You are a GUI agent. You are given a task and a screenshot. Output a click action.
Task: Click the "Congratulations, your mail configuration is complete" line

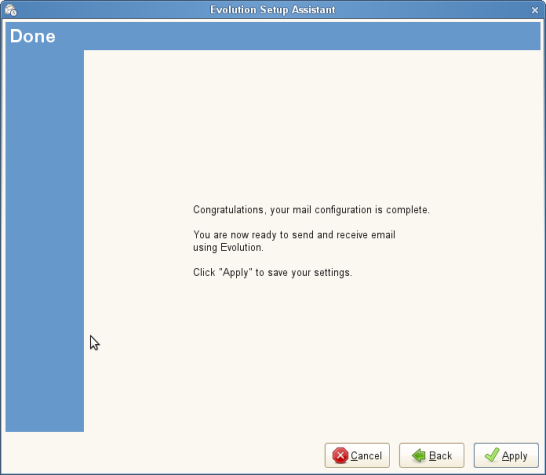(311, 210)
